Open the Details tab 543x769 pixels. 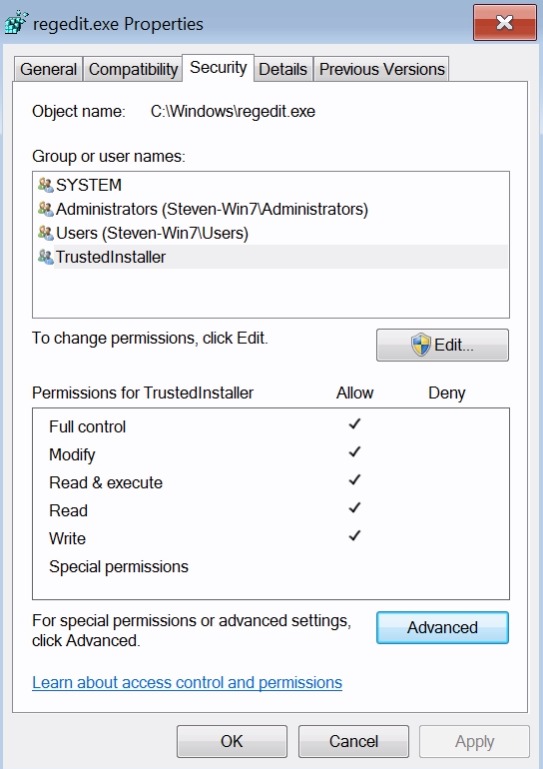tap(283, 69)
